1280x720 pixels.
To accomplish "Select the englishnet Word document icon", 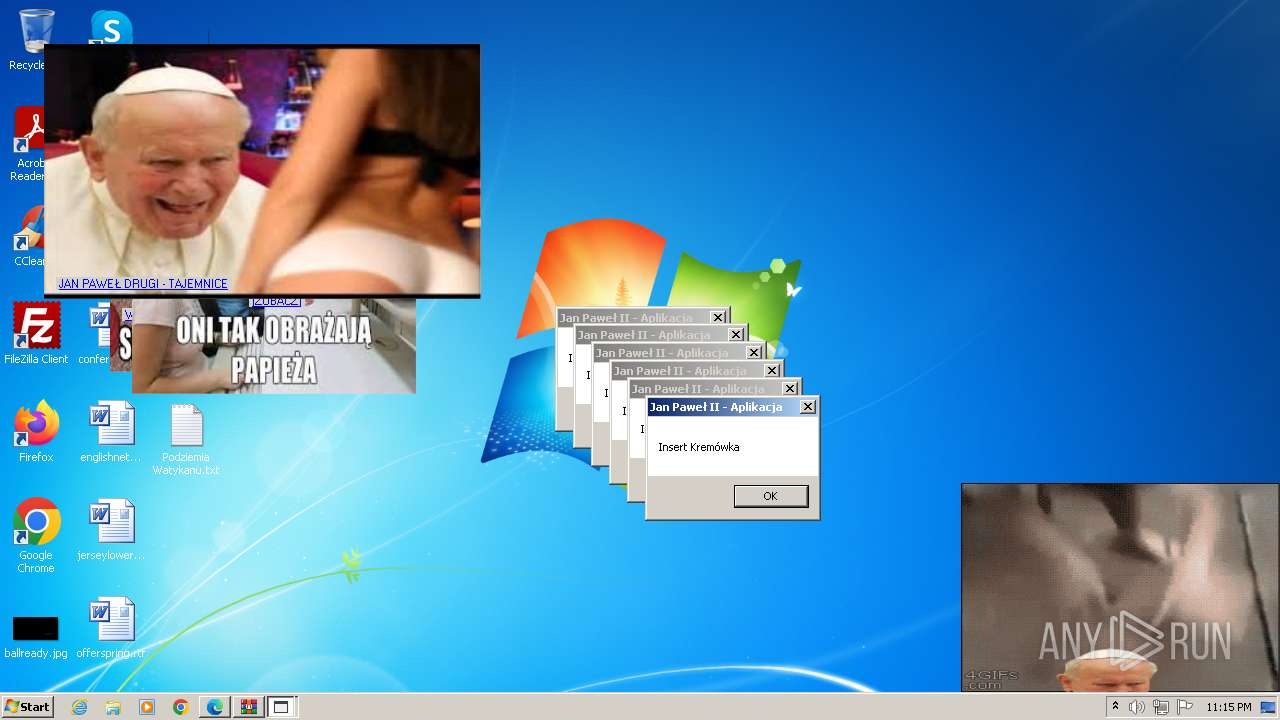I will click(x=111, y=432).
